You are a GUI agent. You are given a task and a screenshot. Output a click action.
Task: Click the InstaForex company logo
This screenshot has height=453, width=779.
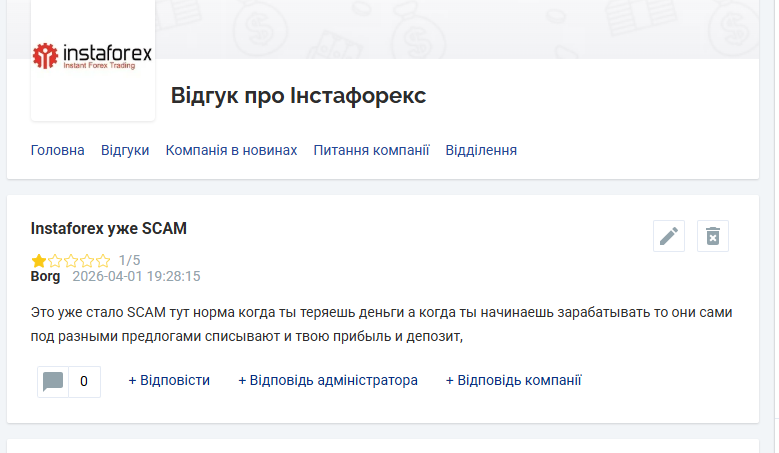point(92,56)
